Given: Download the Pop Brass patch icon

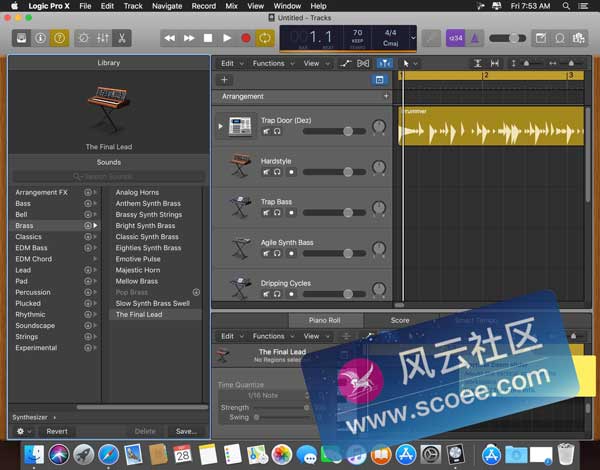Looking at the screenshot, I should point(196,292).
